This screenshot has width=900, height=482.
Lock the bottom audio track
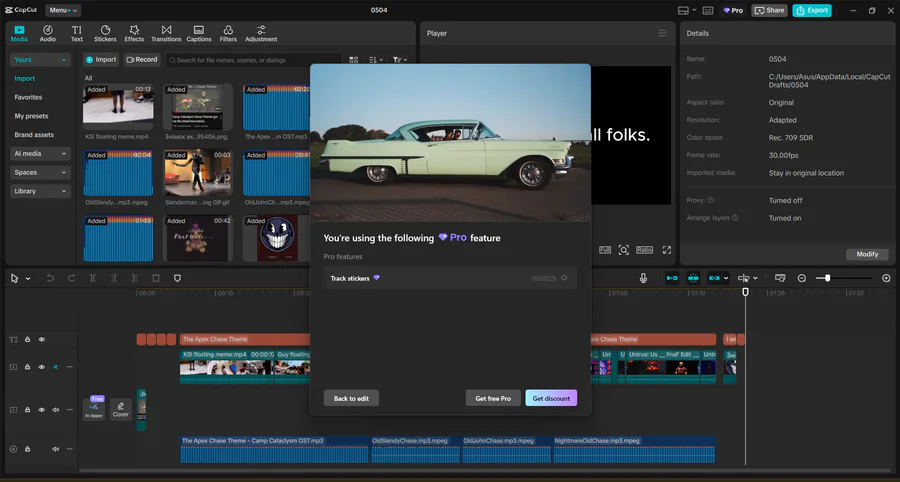click(x=27, y=449)
